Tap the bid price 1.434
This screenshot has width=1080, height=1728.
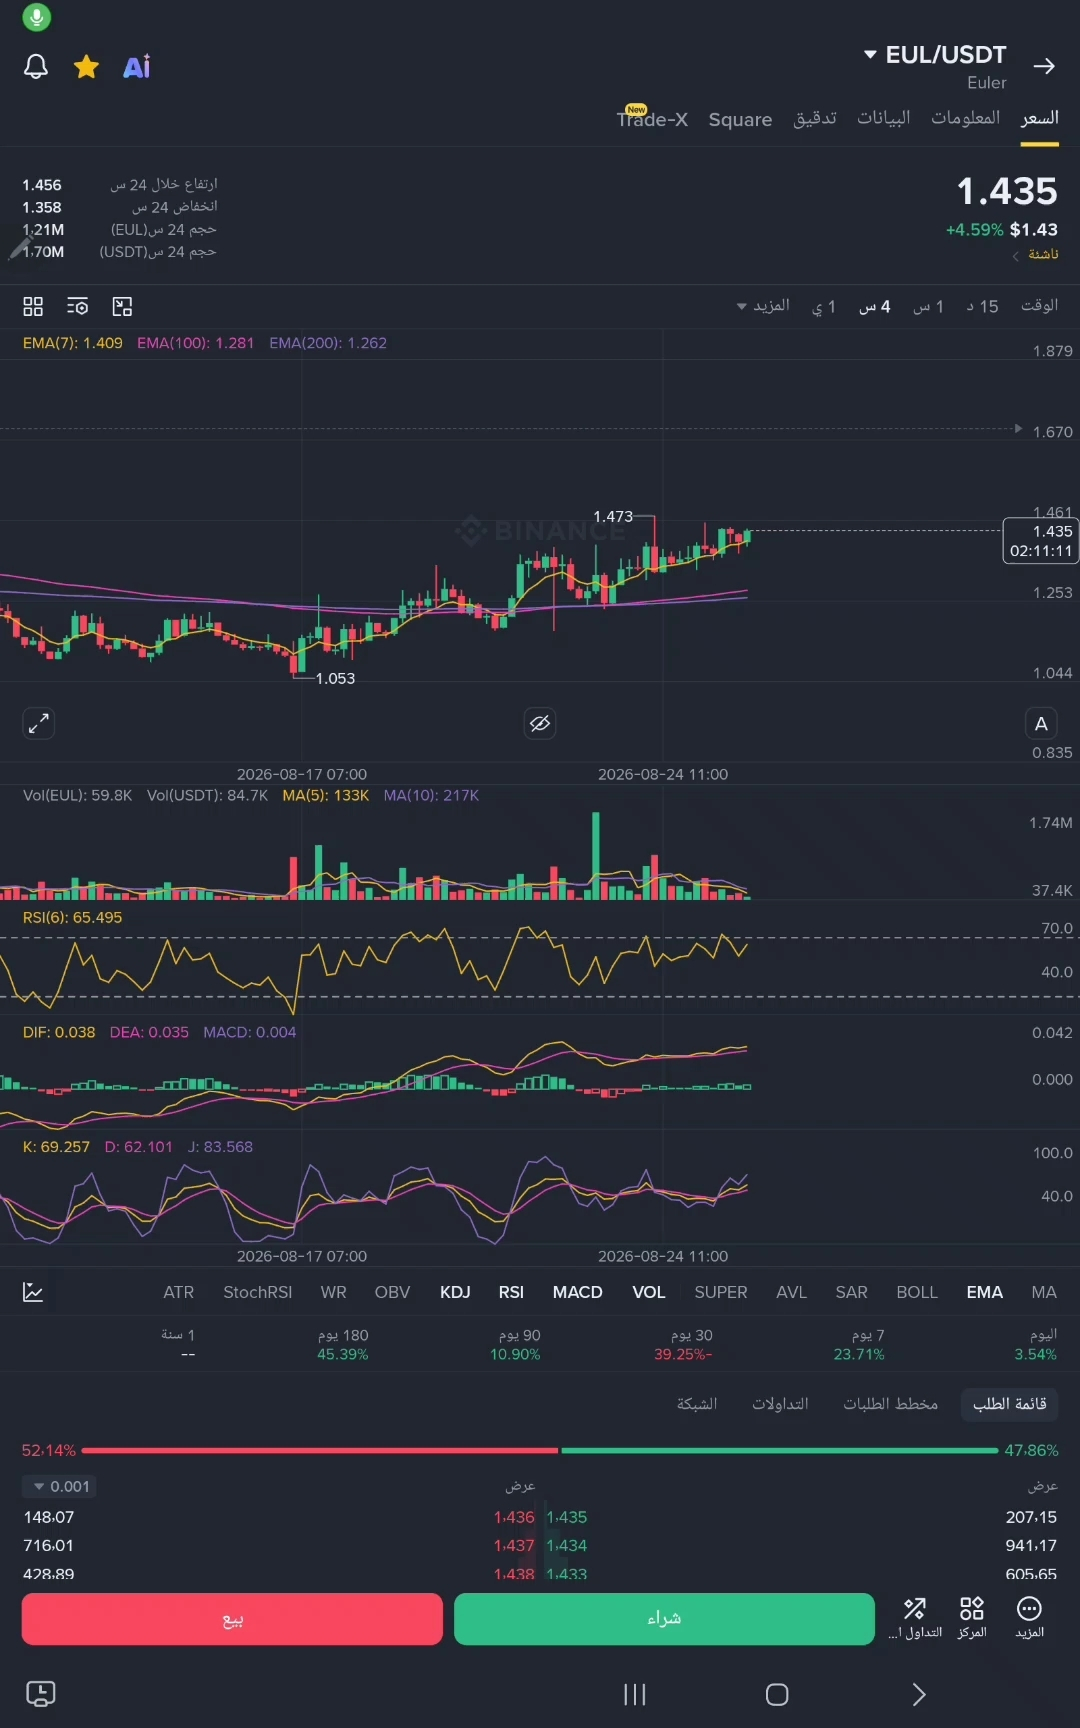567,1545
